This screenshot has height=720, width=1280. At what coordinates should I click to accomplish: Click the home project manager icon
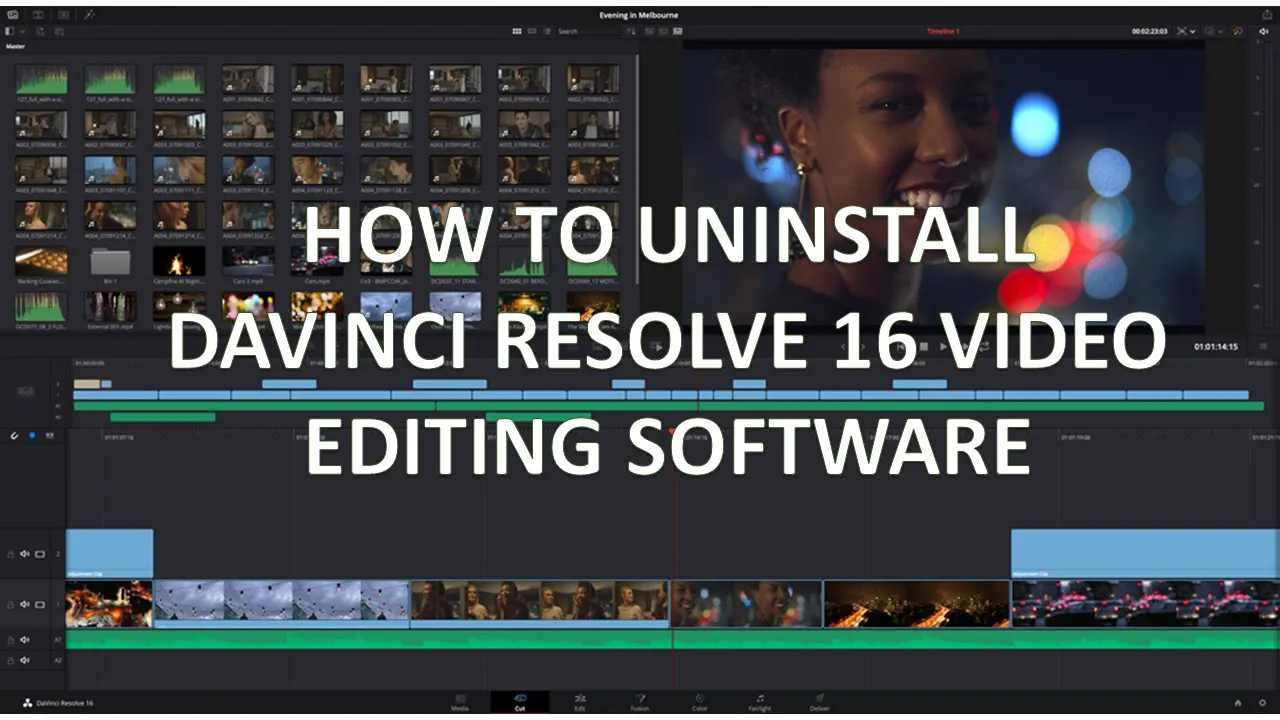[1238, 703]
